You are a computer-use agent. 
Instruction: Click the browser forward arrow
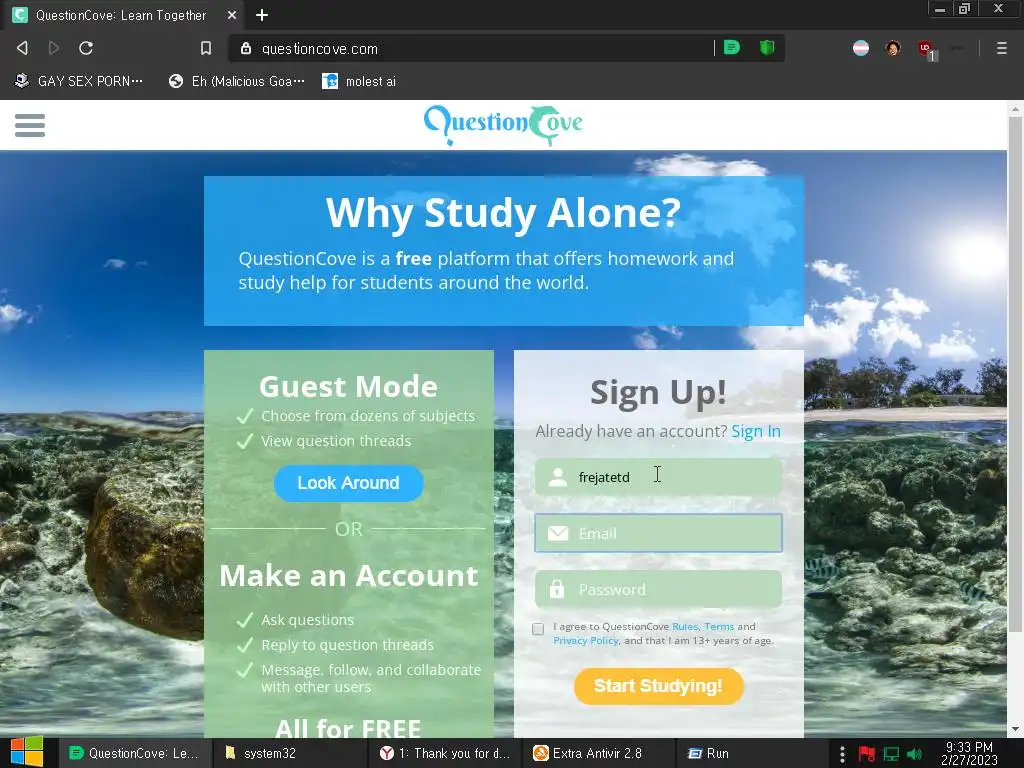pos(54,48)
